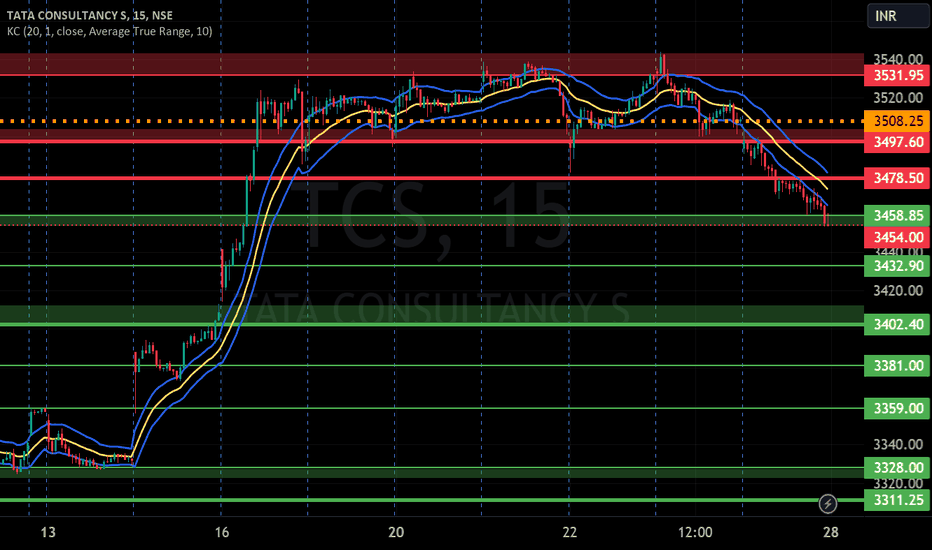Click the 3311.25 green price label

pyautogui.click(x=897, y=500)
